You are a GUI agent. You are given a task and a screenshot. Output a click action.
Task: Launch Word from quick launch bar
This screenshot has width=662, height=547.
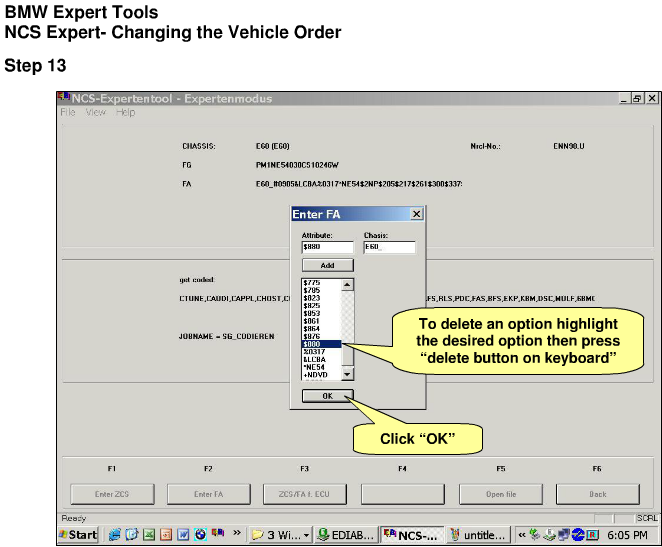183,535
